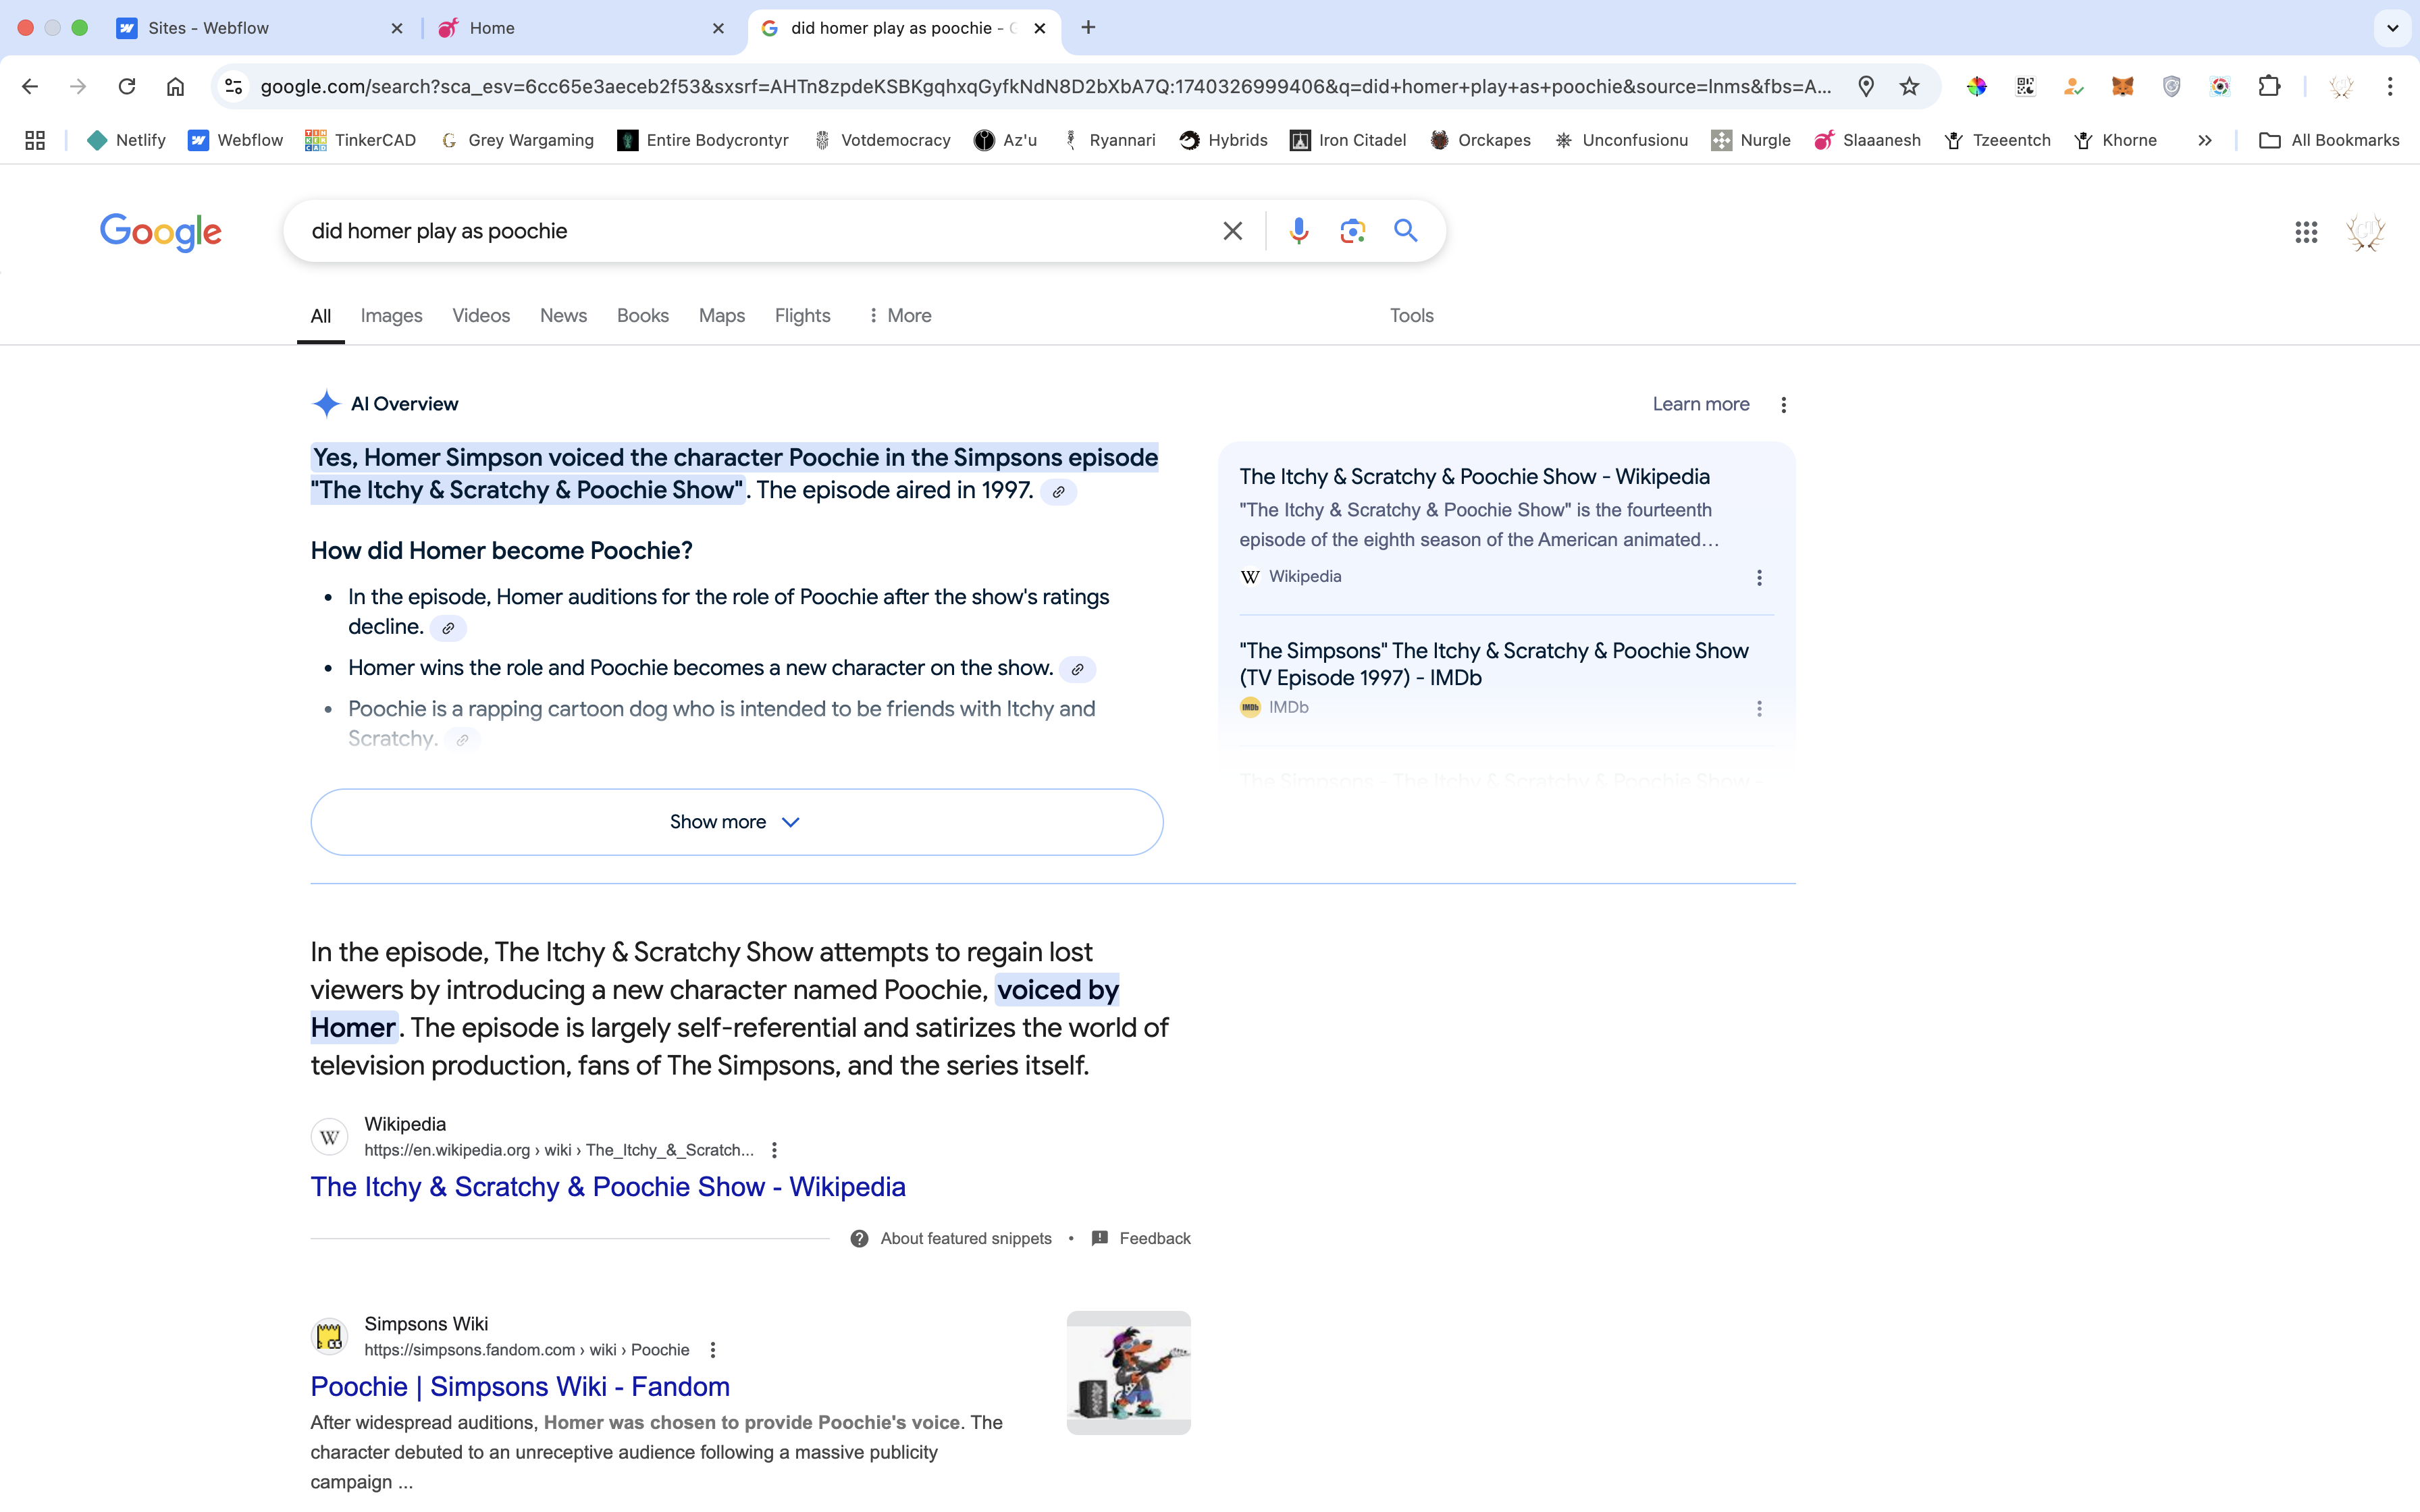Click the Poochie thumbnail image

pyautogui.click(x=1128, y=1372)
